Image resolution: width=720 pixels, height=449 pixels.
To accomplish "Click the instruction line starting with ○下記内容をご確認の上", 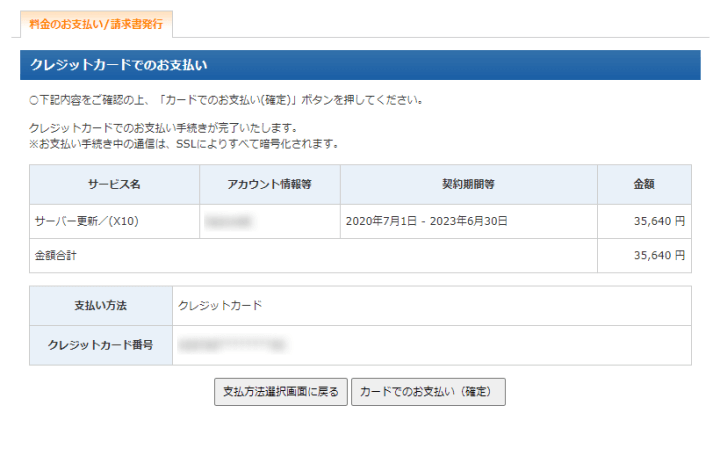I will (x=226, y=100).
